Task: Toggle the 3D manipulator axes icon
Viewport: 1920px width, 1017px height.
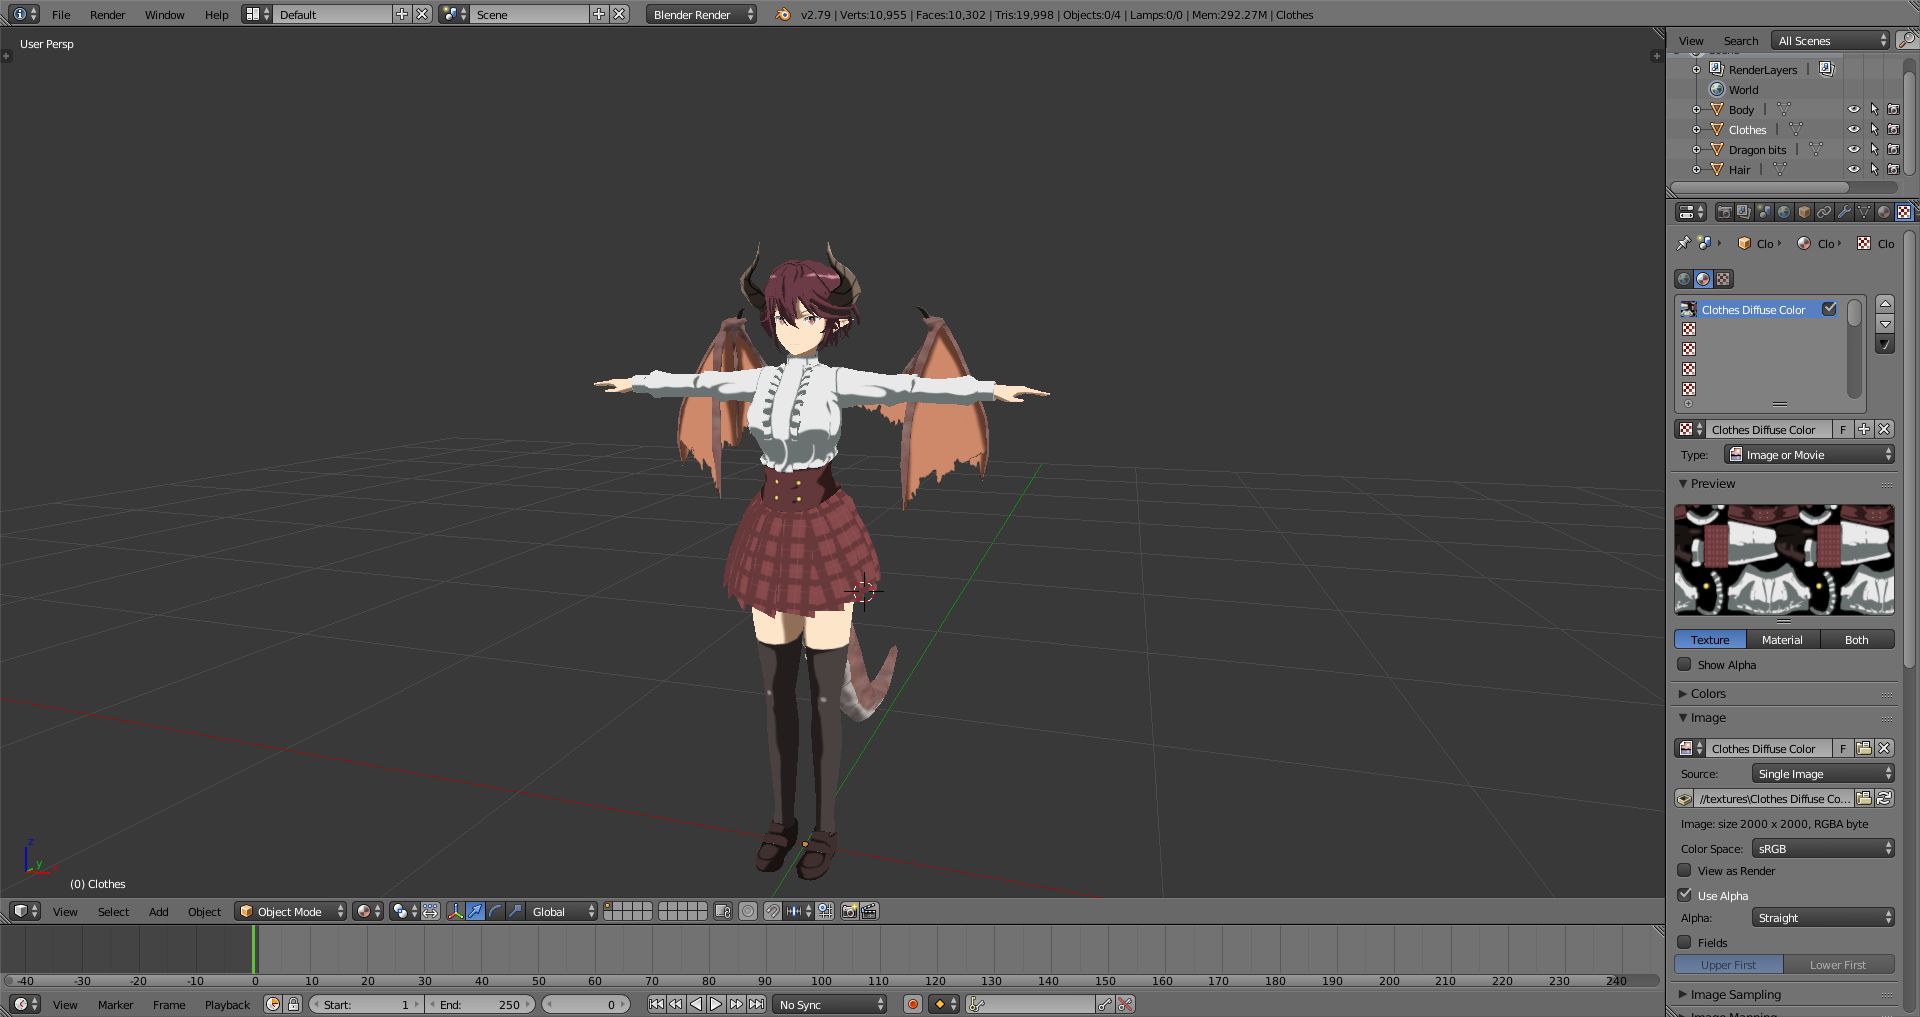Action: (x=456, y=911)
